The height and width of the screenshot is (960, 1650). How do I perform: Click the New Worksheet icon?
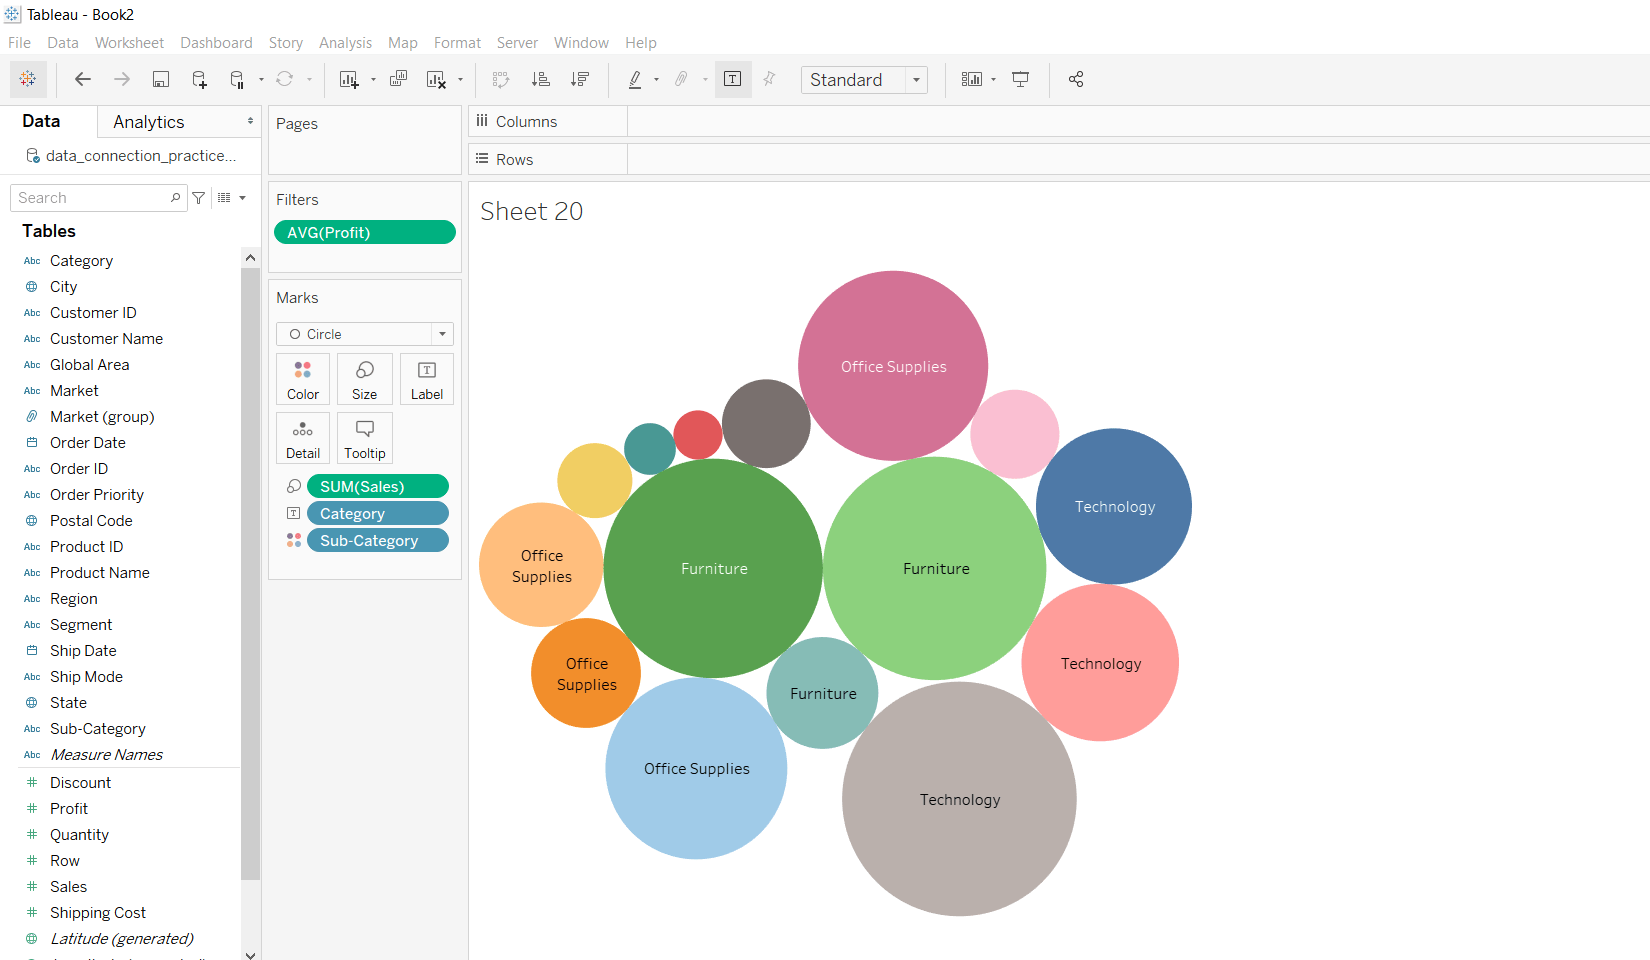point(349,79)
